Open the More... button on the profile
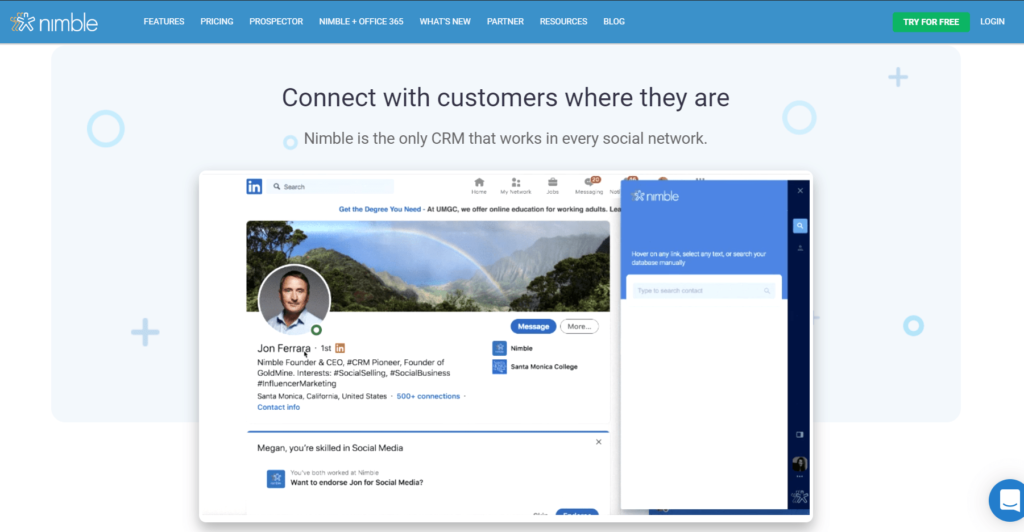1024x532 pixels. 579,326
